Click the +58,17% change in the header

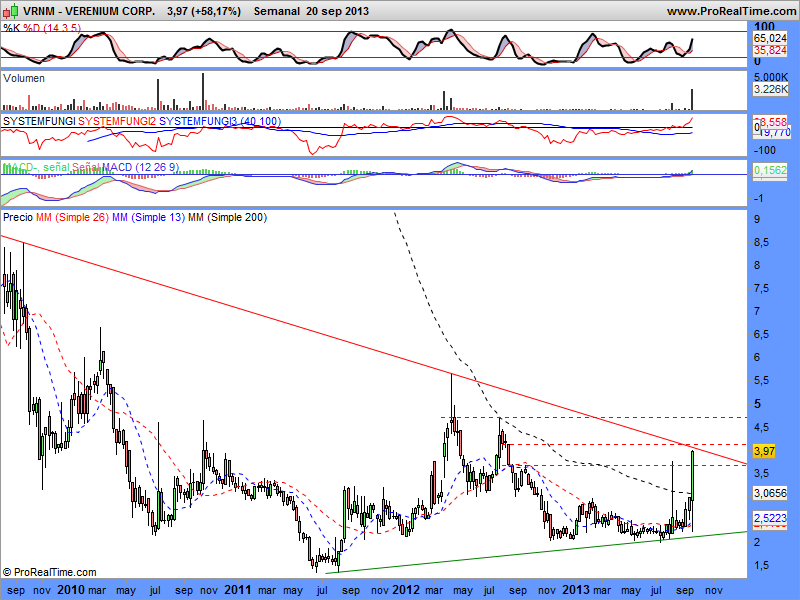(216, 11)
